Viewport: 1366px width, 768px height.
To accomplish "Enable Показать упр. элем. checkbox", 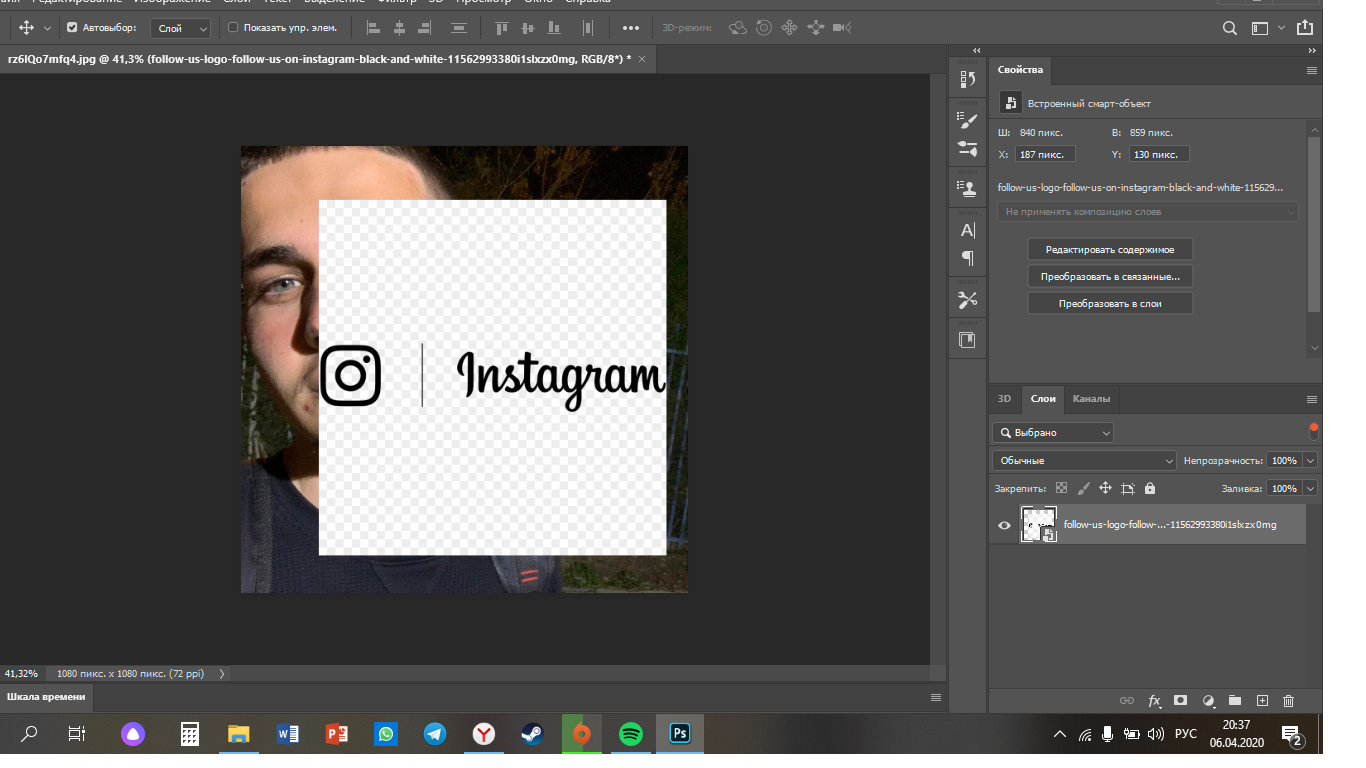I will coord(233,28).
